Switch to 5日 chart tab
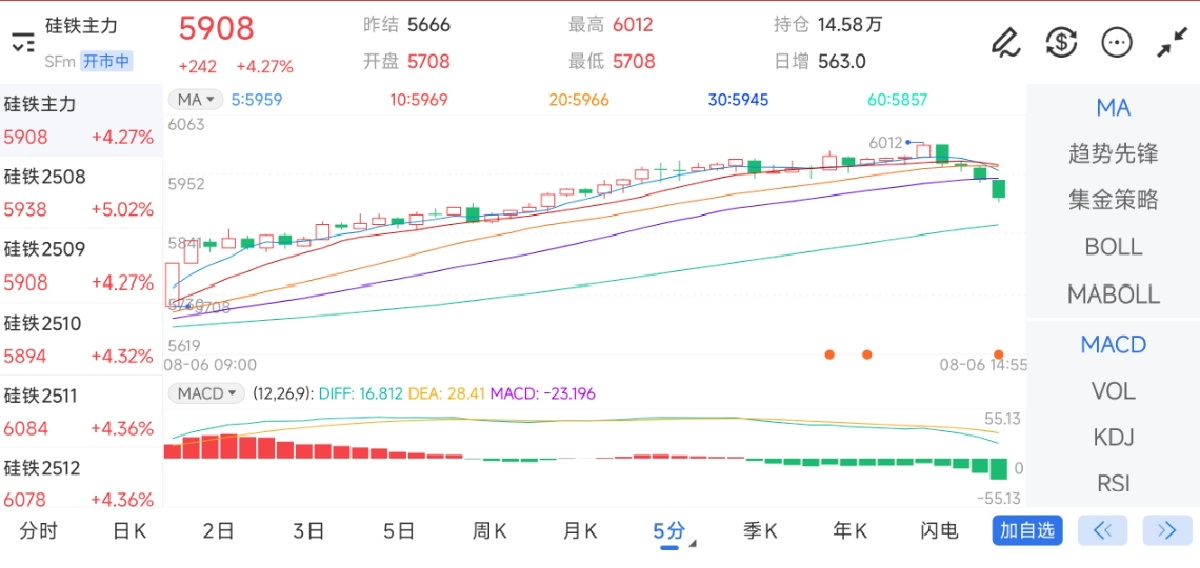The height and width of the screenshot is (568, 1200). coord(399,531)
